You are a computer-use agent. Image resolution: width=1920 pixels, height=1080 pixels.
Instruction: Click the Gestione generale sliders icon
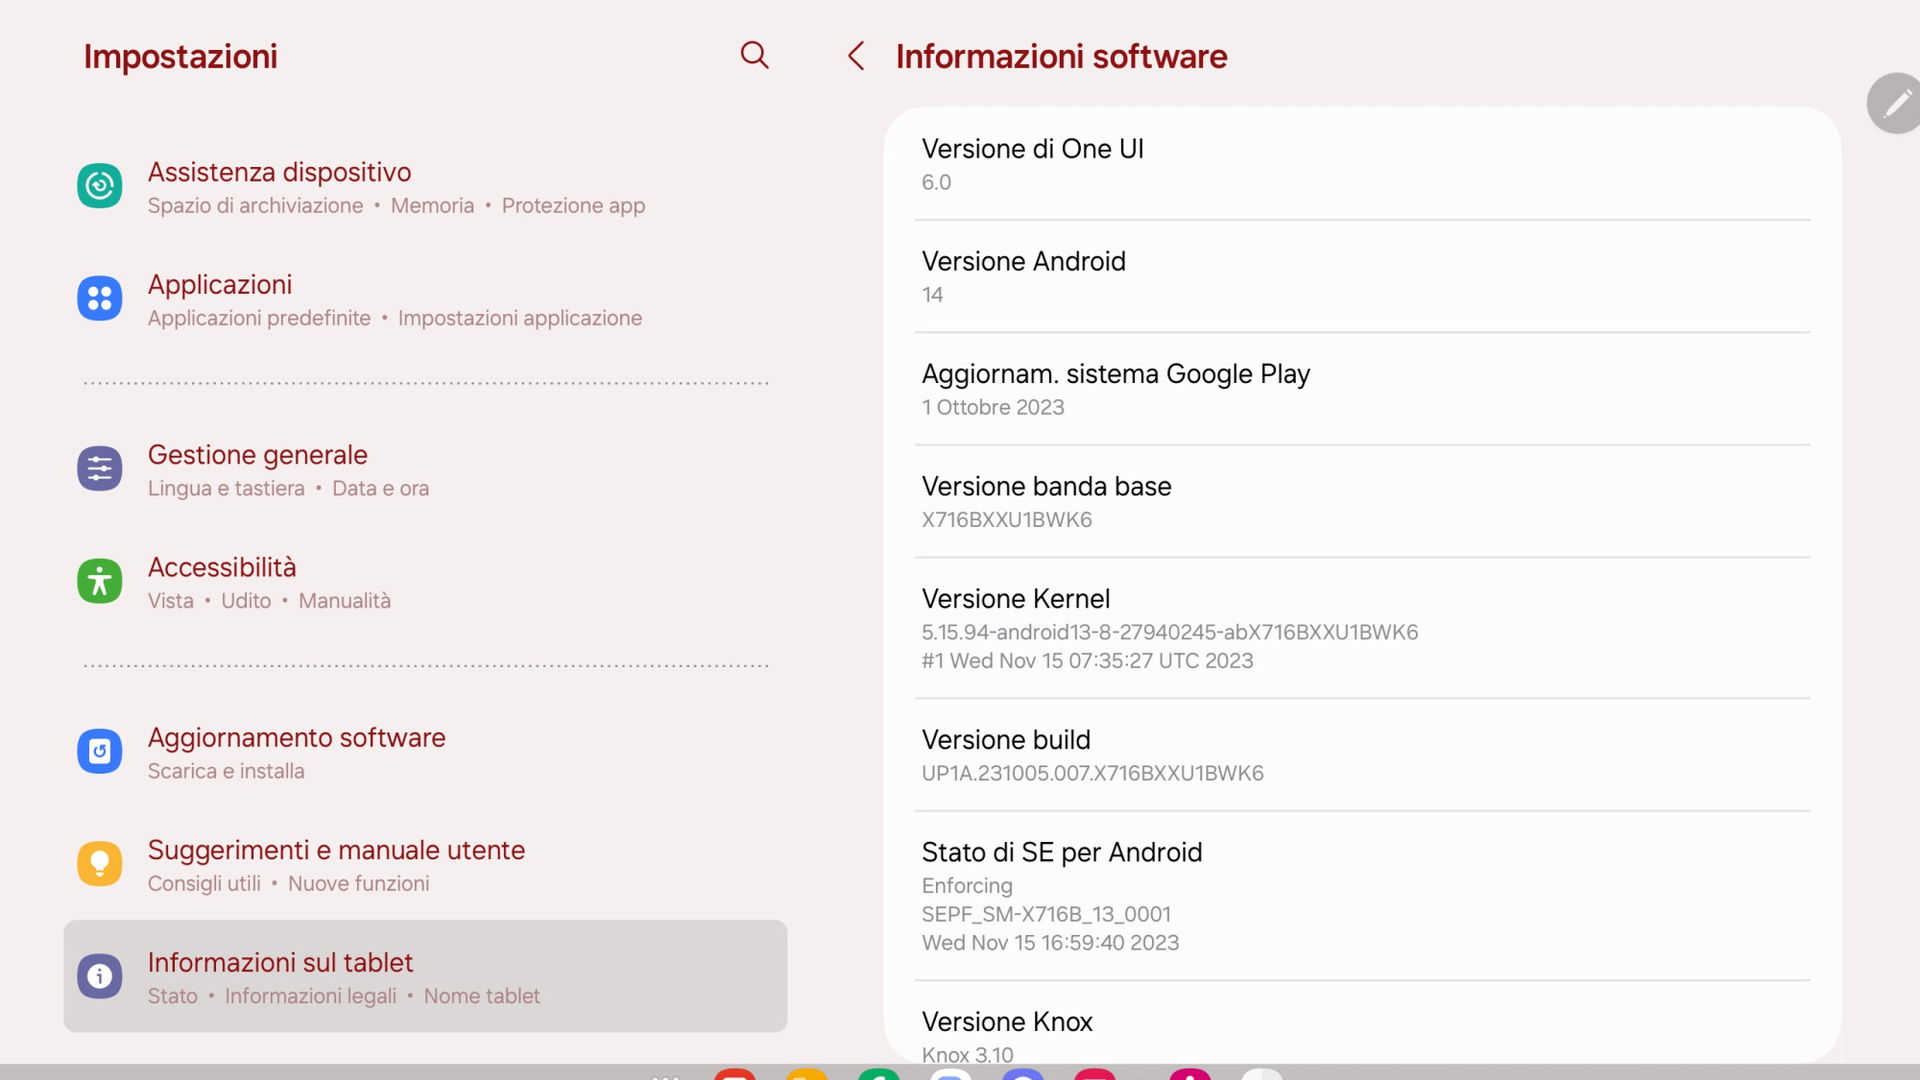point(100,468)
